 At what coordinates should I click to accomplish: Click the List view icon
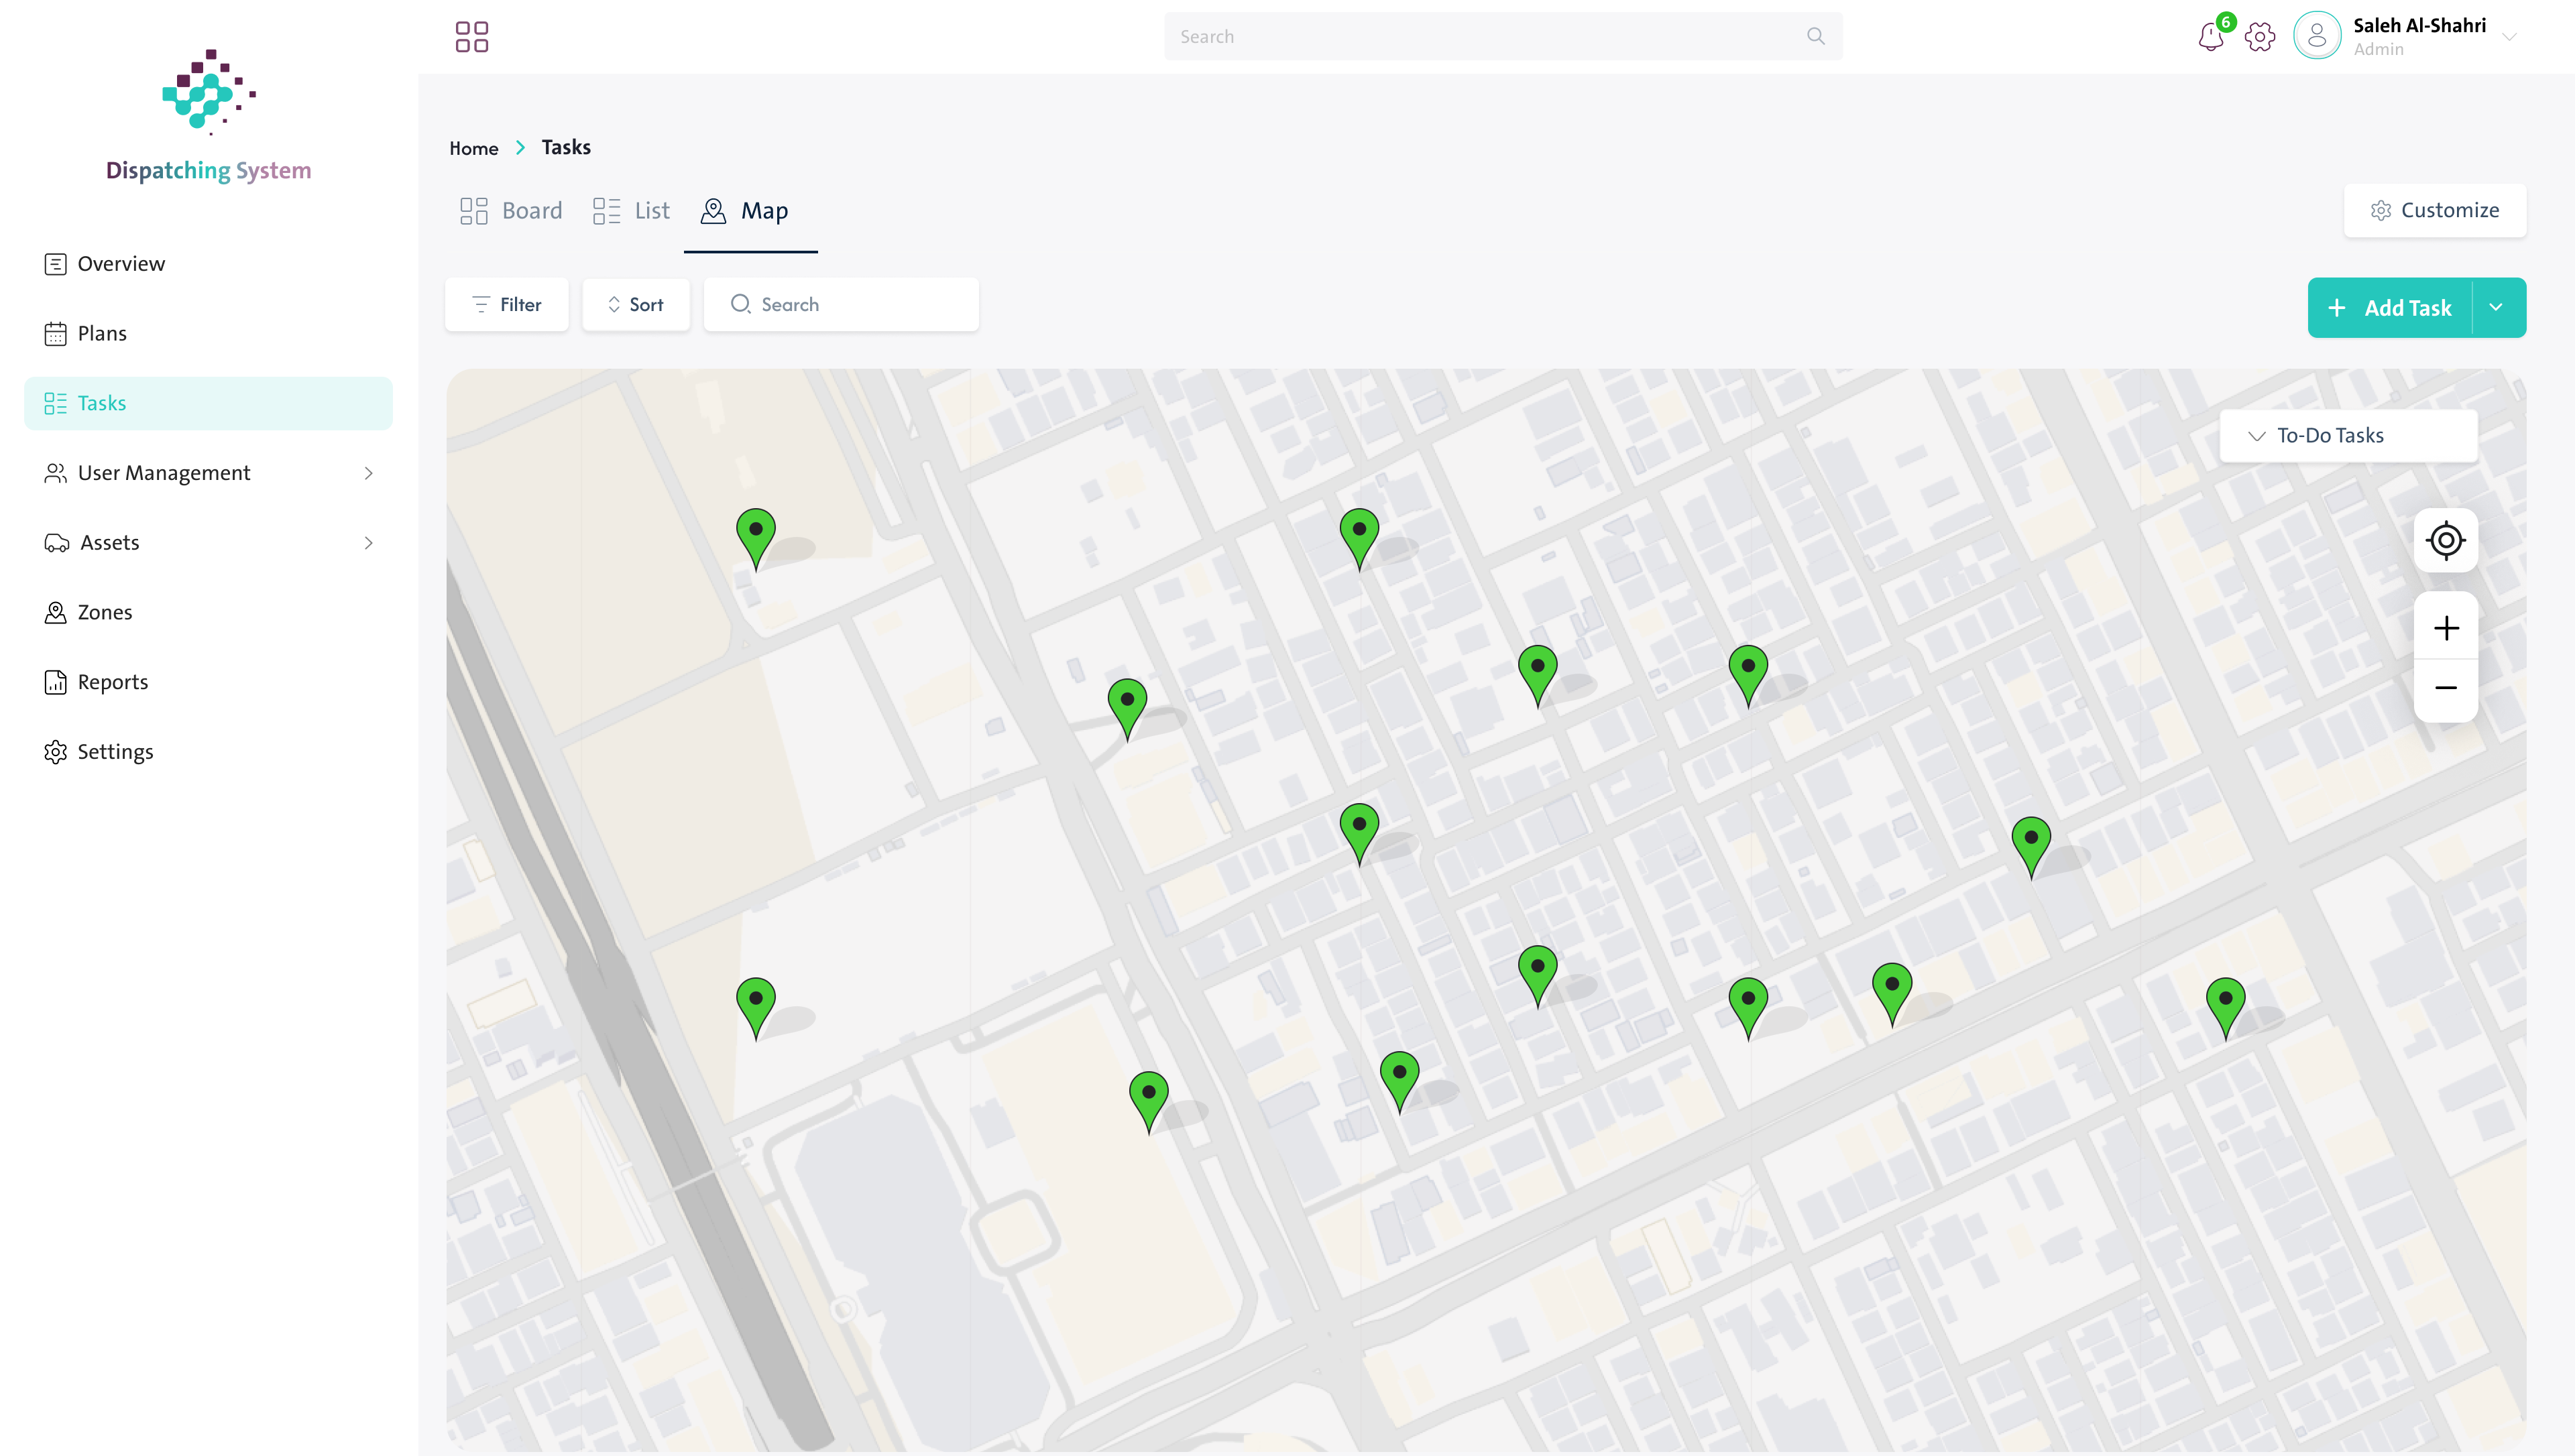[607, 211]
